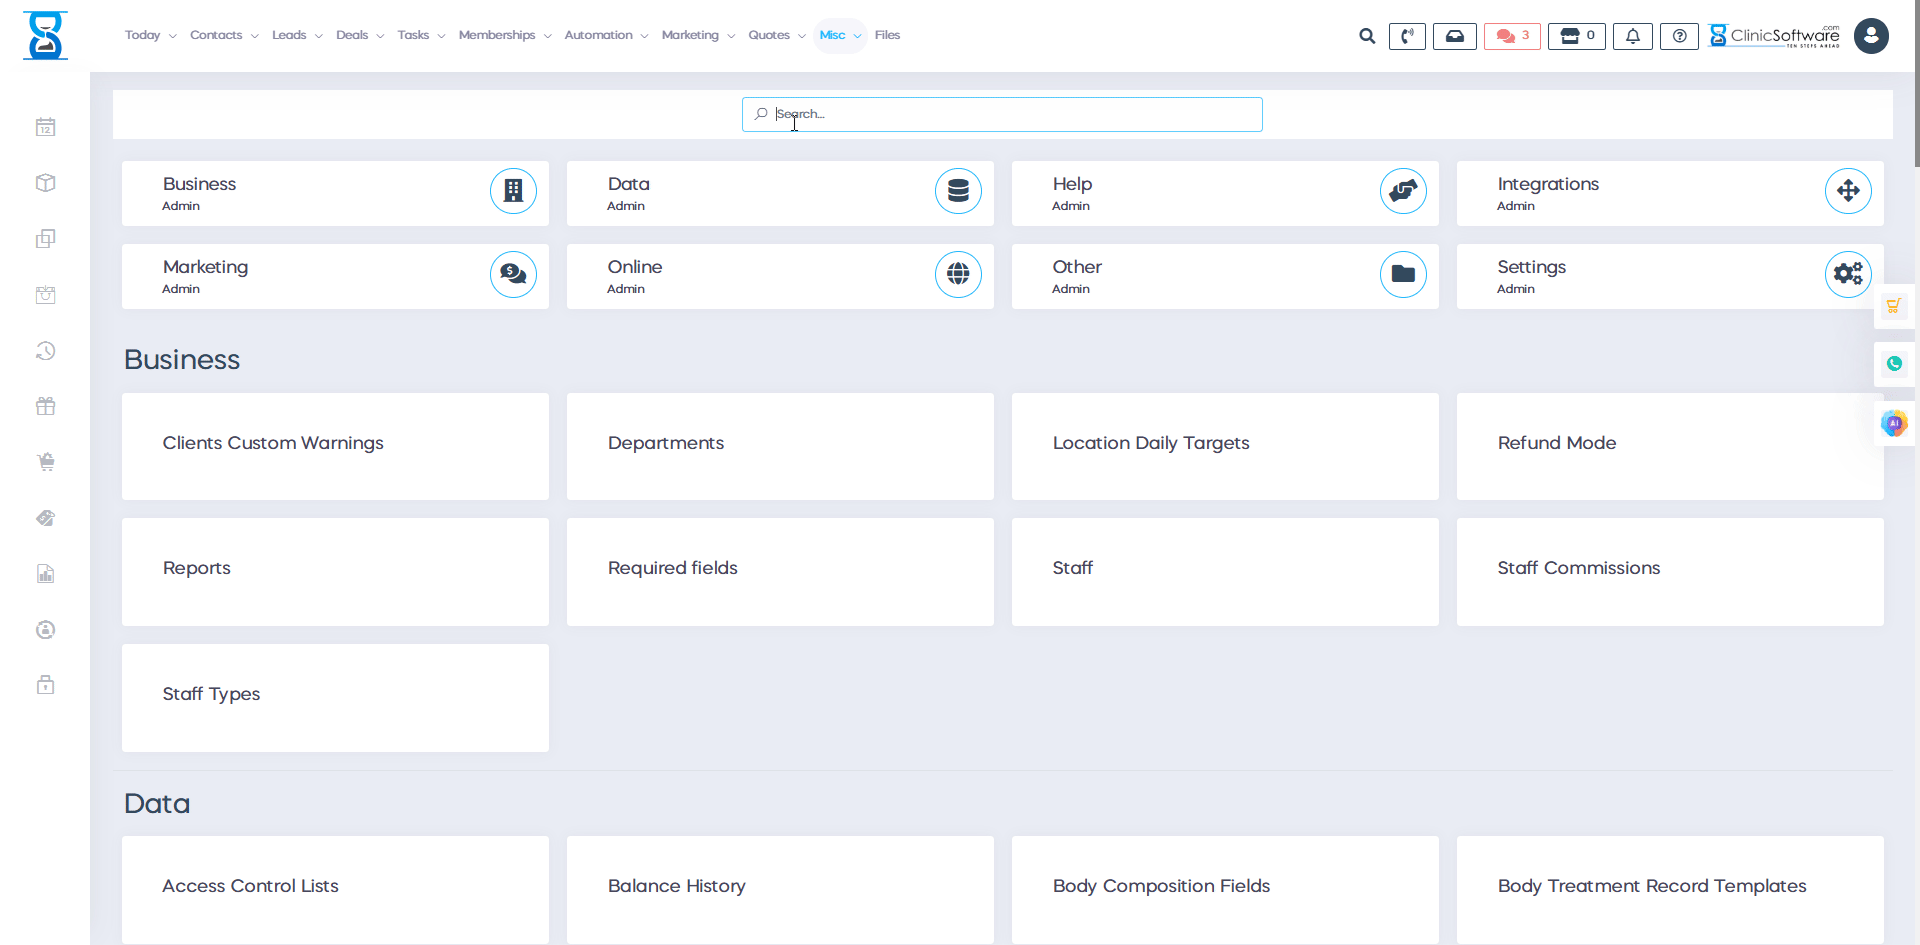Open the WhatsApp icon on right edge

(1895, 364)
